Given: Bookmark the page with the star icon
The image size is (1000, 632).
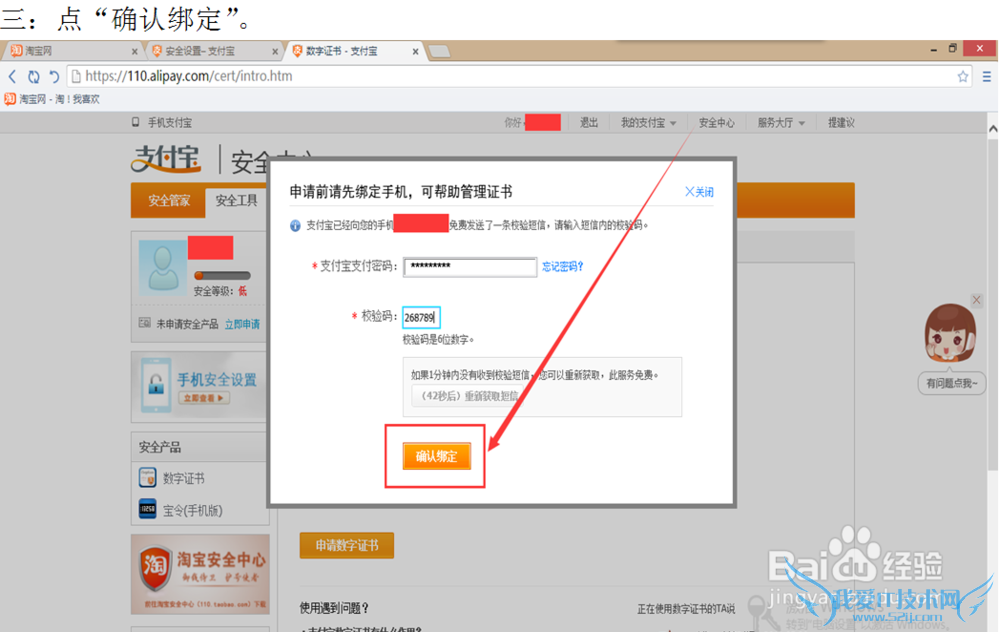Looking at the screenshot, I should coord(962,77).
